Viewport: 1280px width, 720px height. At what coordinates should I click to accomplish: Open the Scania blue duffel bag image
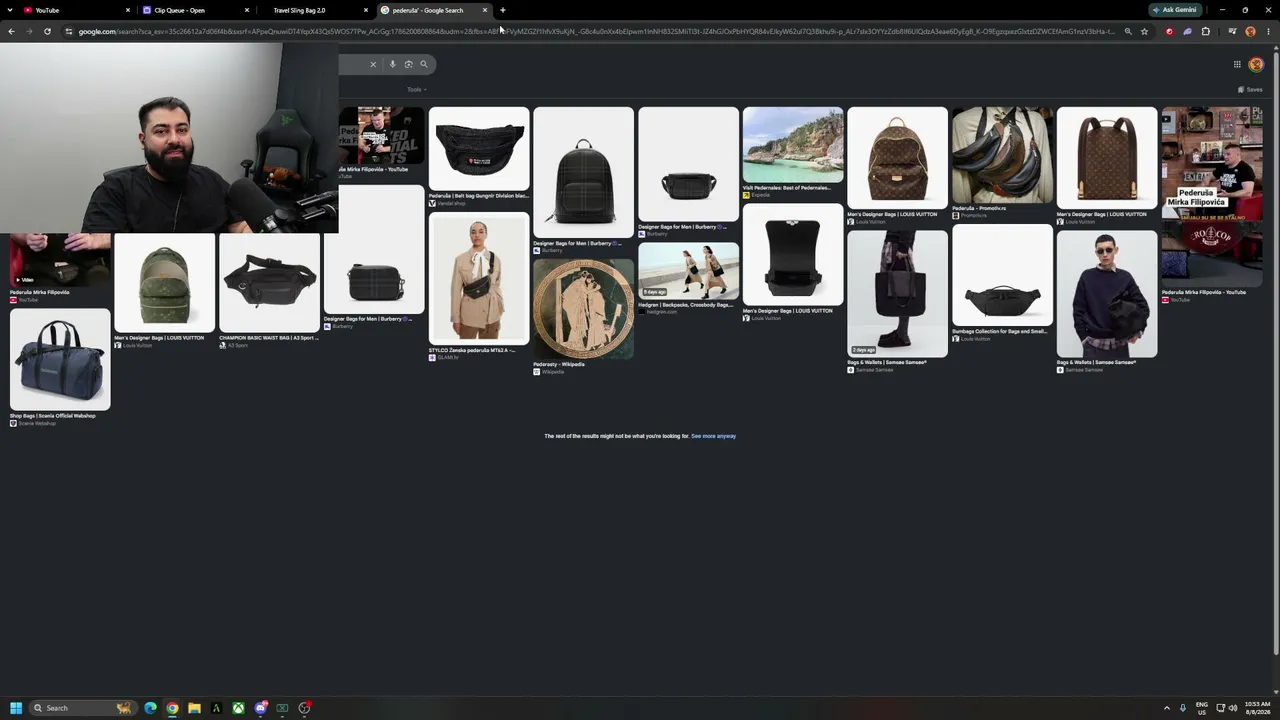[x=60, y=359]
